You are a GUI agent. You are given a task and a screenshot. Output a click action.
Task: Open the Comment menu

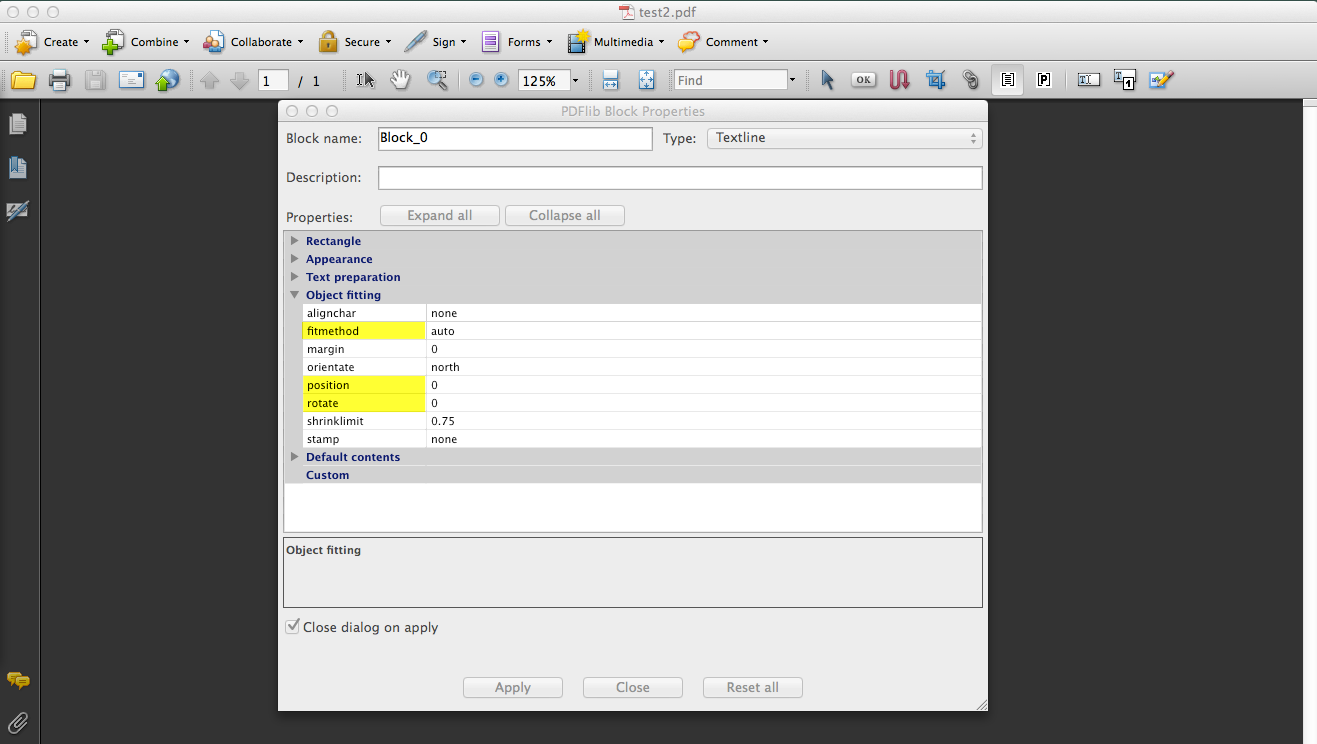coord(723,42)
